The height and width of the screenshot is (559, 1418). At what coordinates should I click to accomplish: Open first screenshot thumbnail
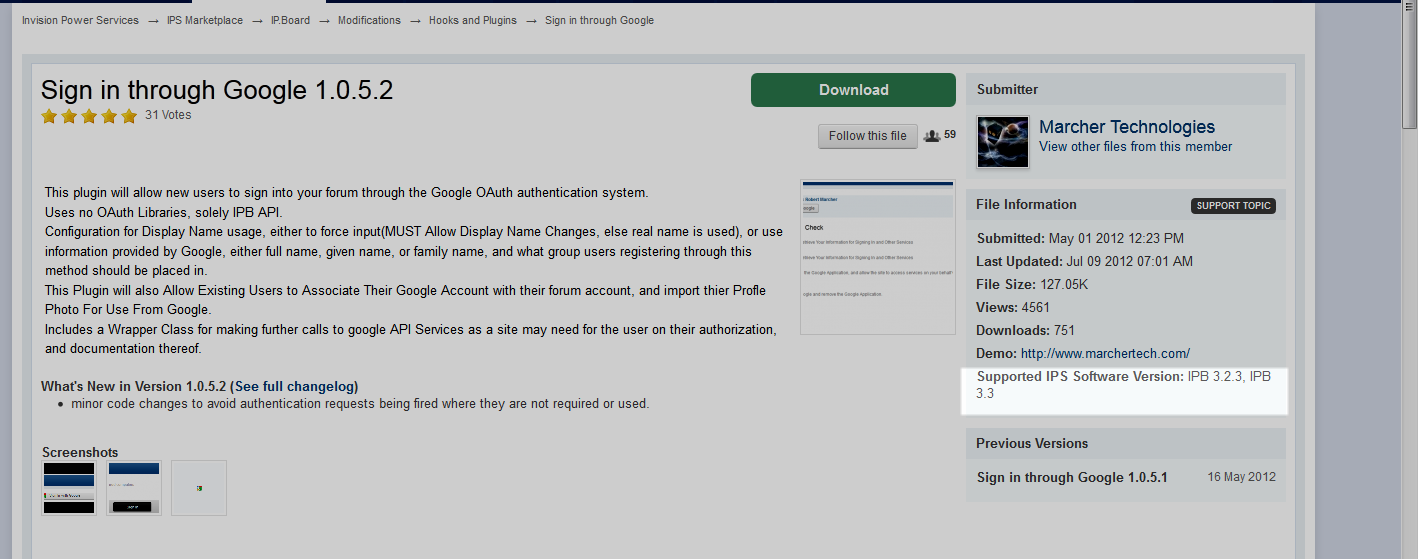point(69,488)
